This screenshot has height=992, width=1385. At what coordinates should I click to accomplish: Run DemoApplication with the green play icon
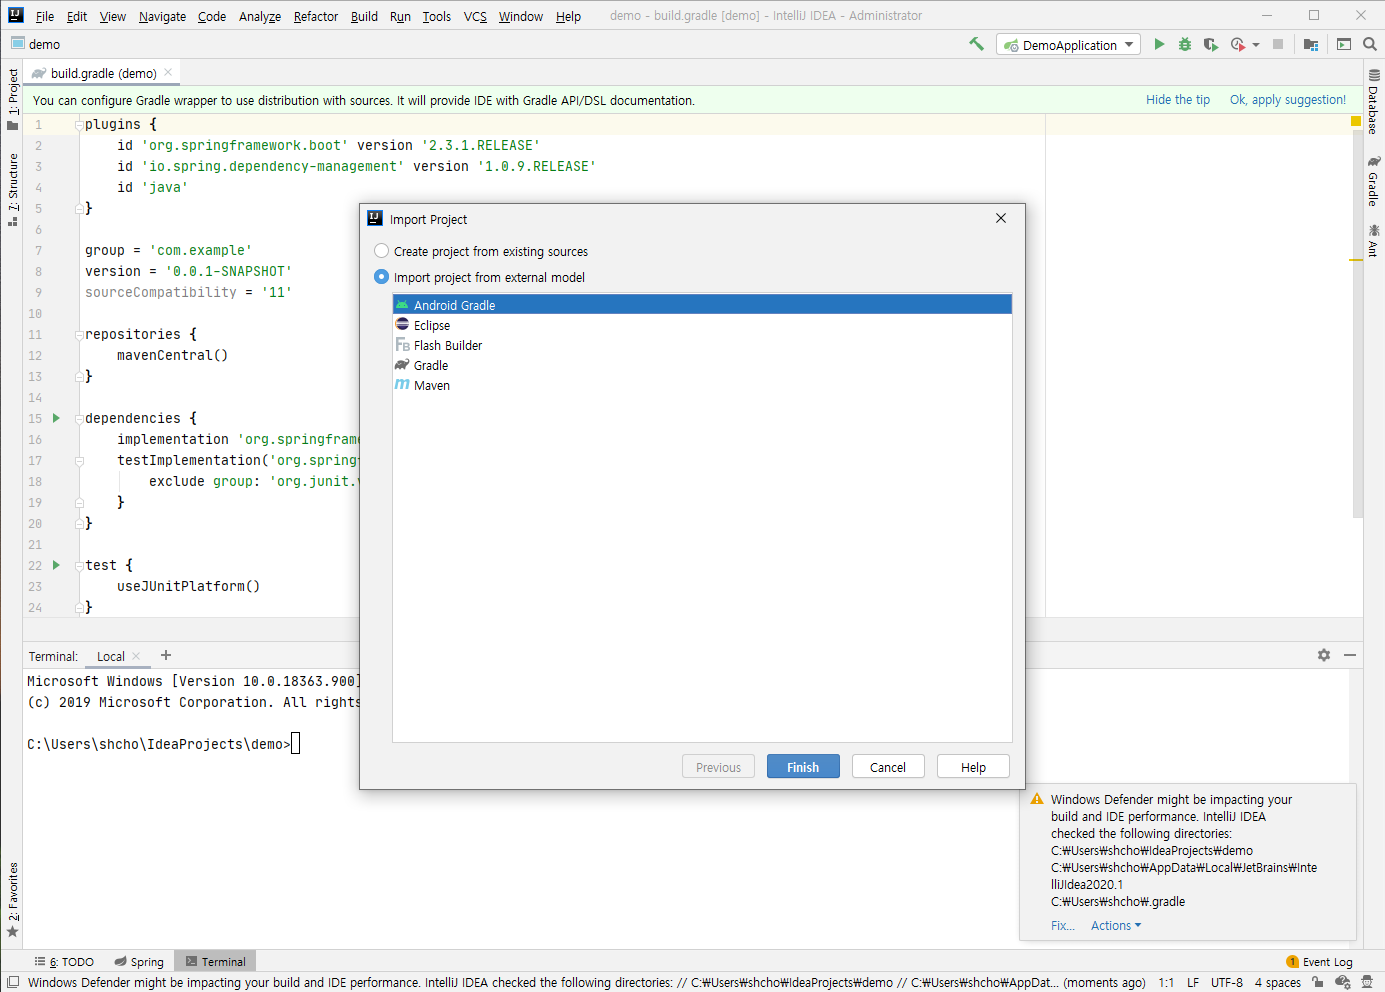(1159, 44)
